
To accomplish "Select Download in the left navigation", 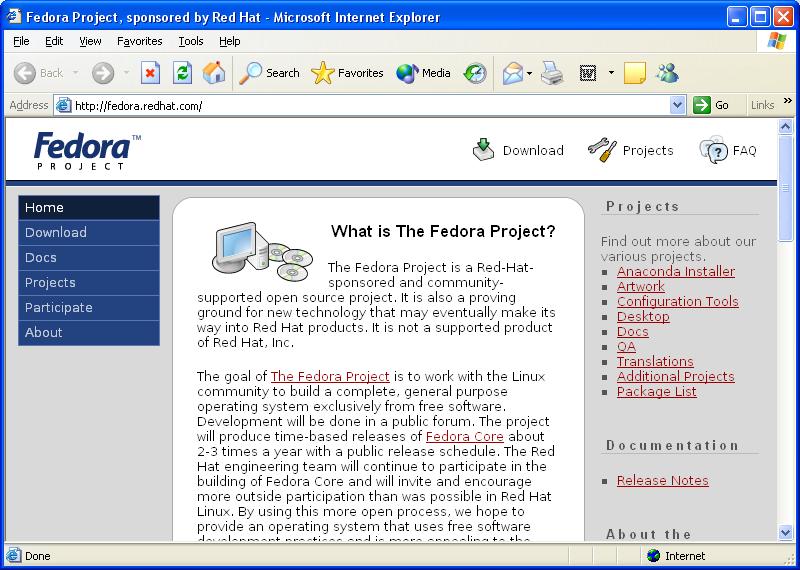I will point(89,233).
